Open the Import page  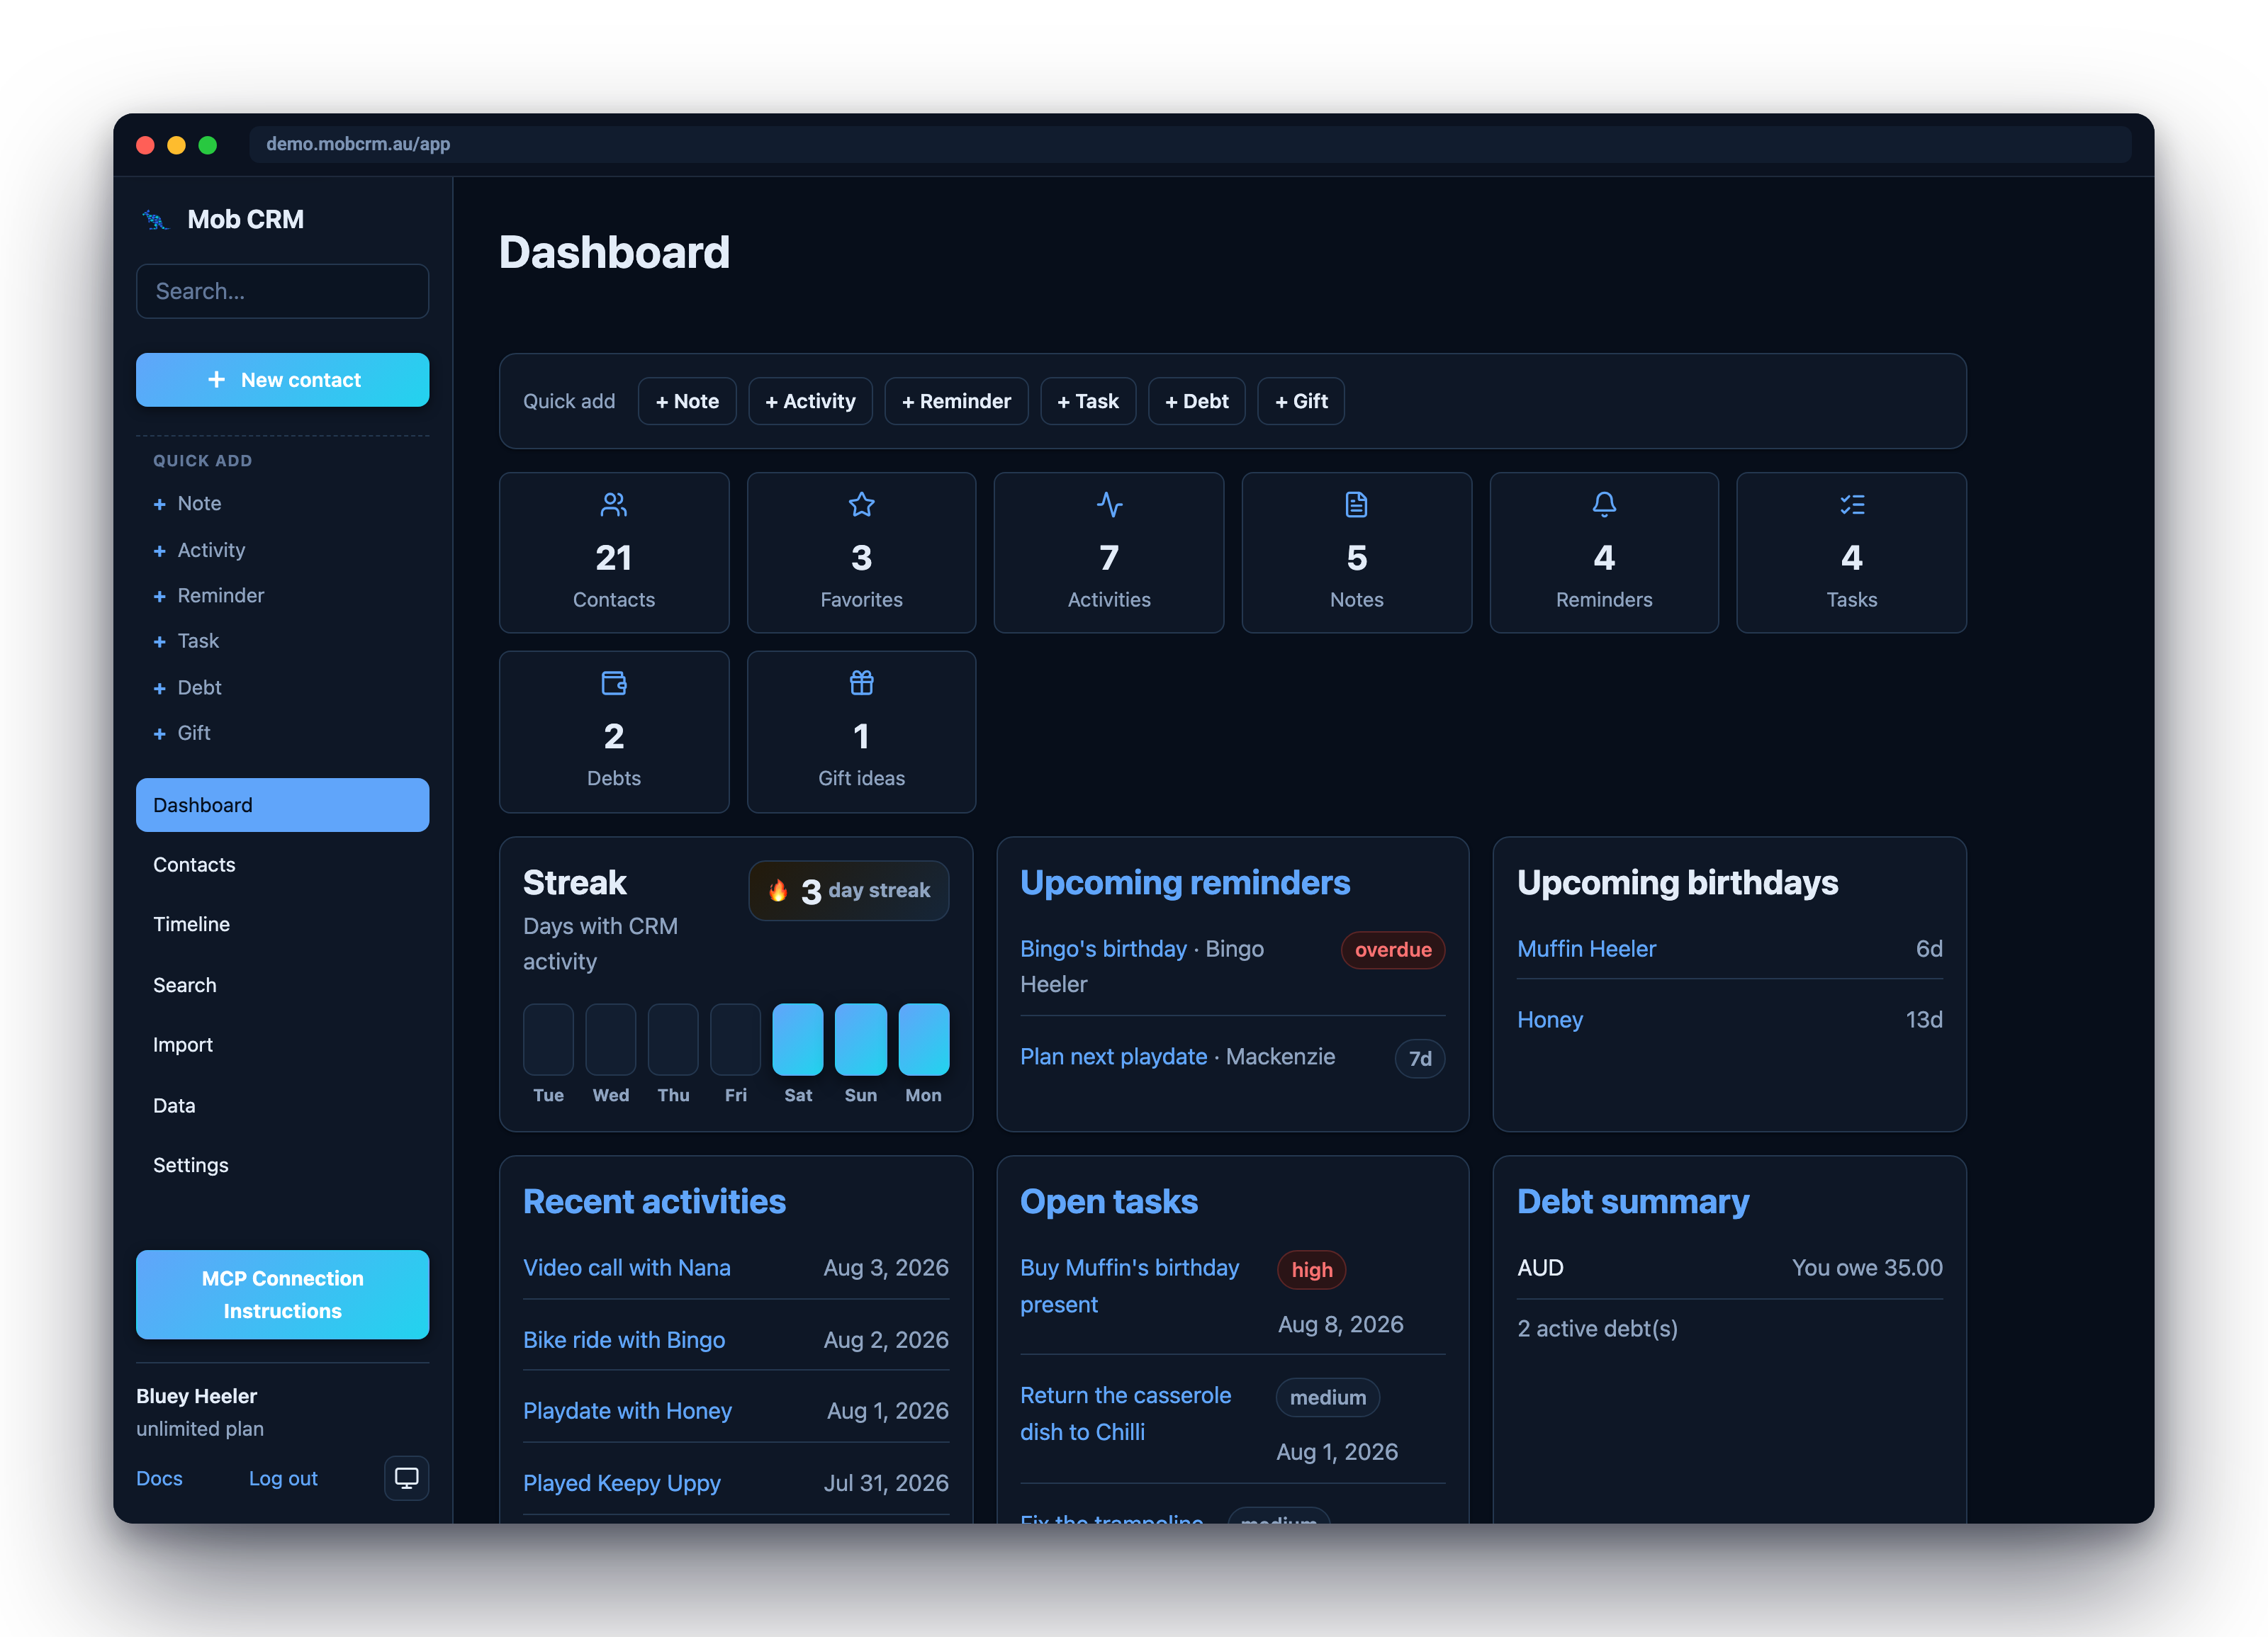282,1045
